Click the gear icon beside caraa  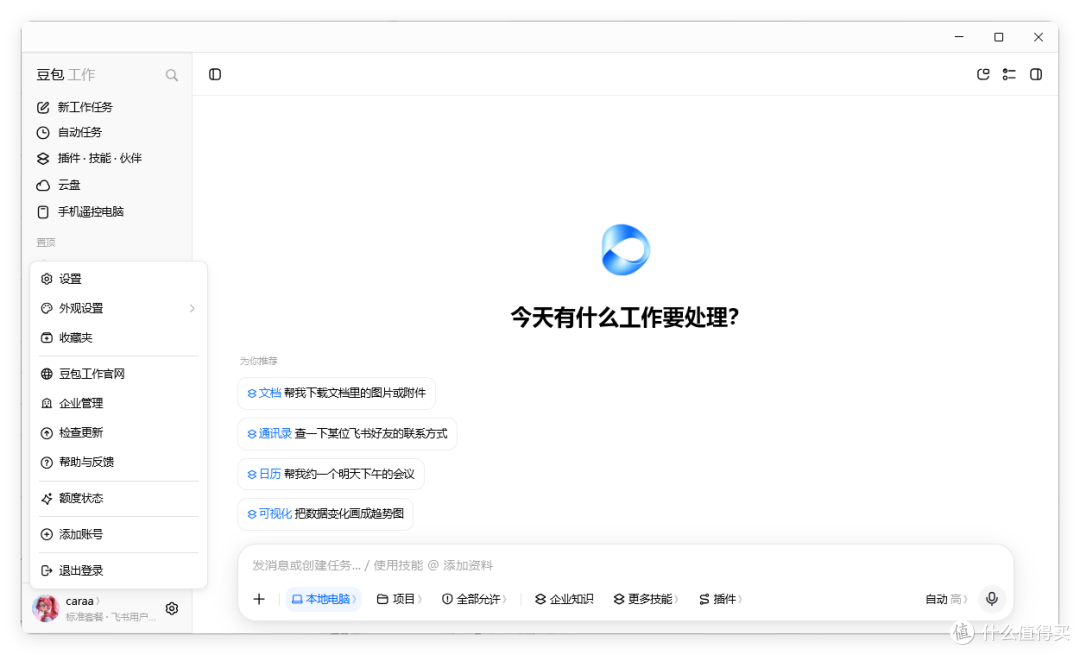[172, 609]
